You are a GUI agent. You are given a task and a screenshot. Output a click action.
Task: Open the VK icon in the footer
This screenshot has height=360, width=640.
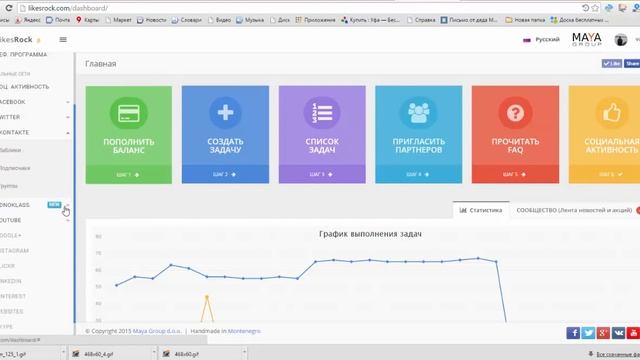[x=618, y=333]
